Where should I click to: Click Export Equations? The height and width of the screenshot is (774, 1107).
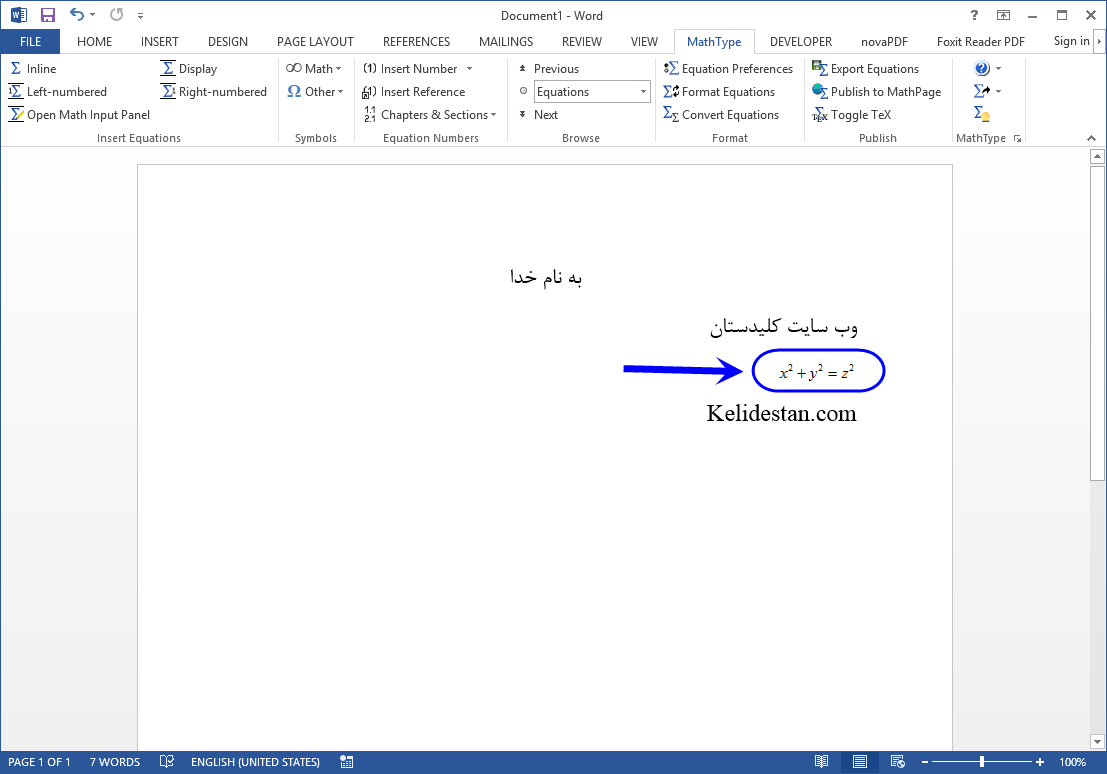[866, 69]
